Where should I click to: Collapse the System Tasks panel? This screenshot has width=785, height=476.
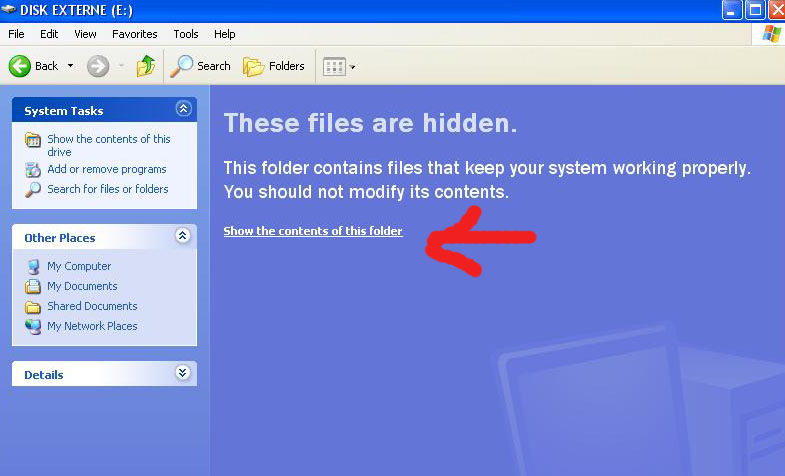click(182, 110)
